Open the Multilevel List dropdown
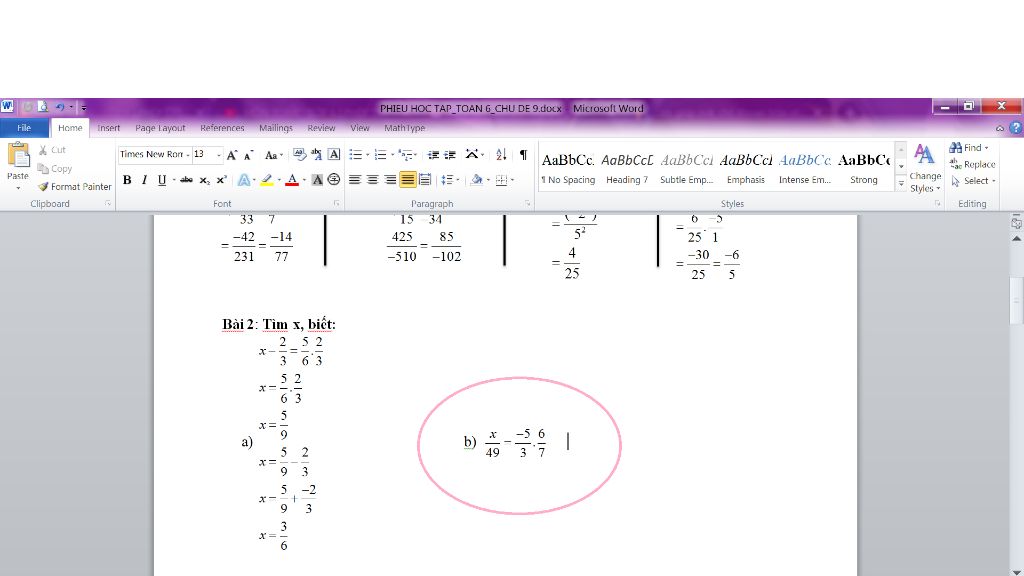Viewport: 1024px width, 576px height. 417,155
